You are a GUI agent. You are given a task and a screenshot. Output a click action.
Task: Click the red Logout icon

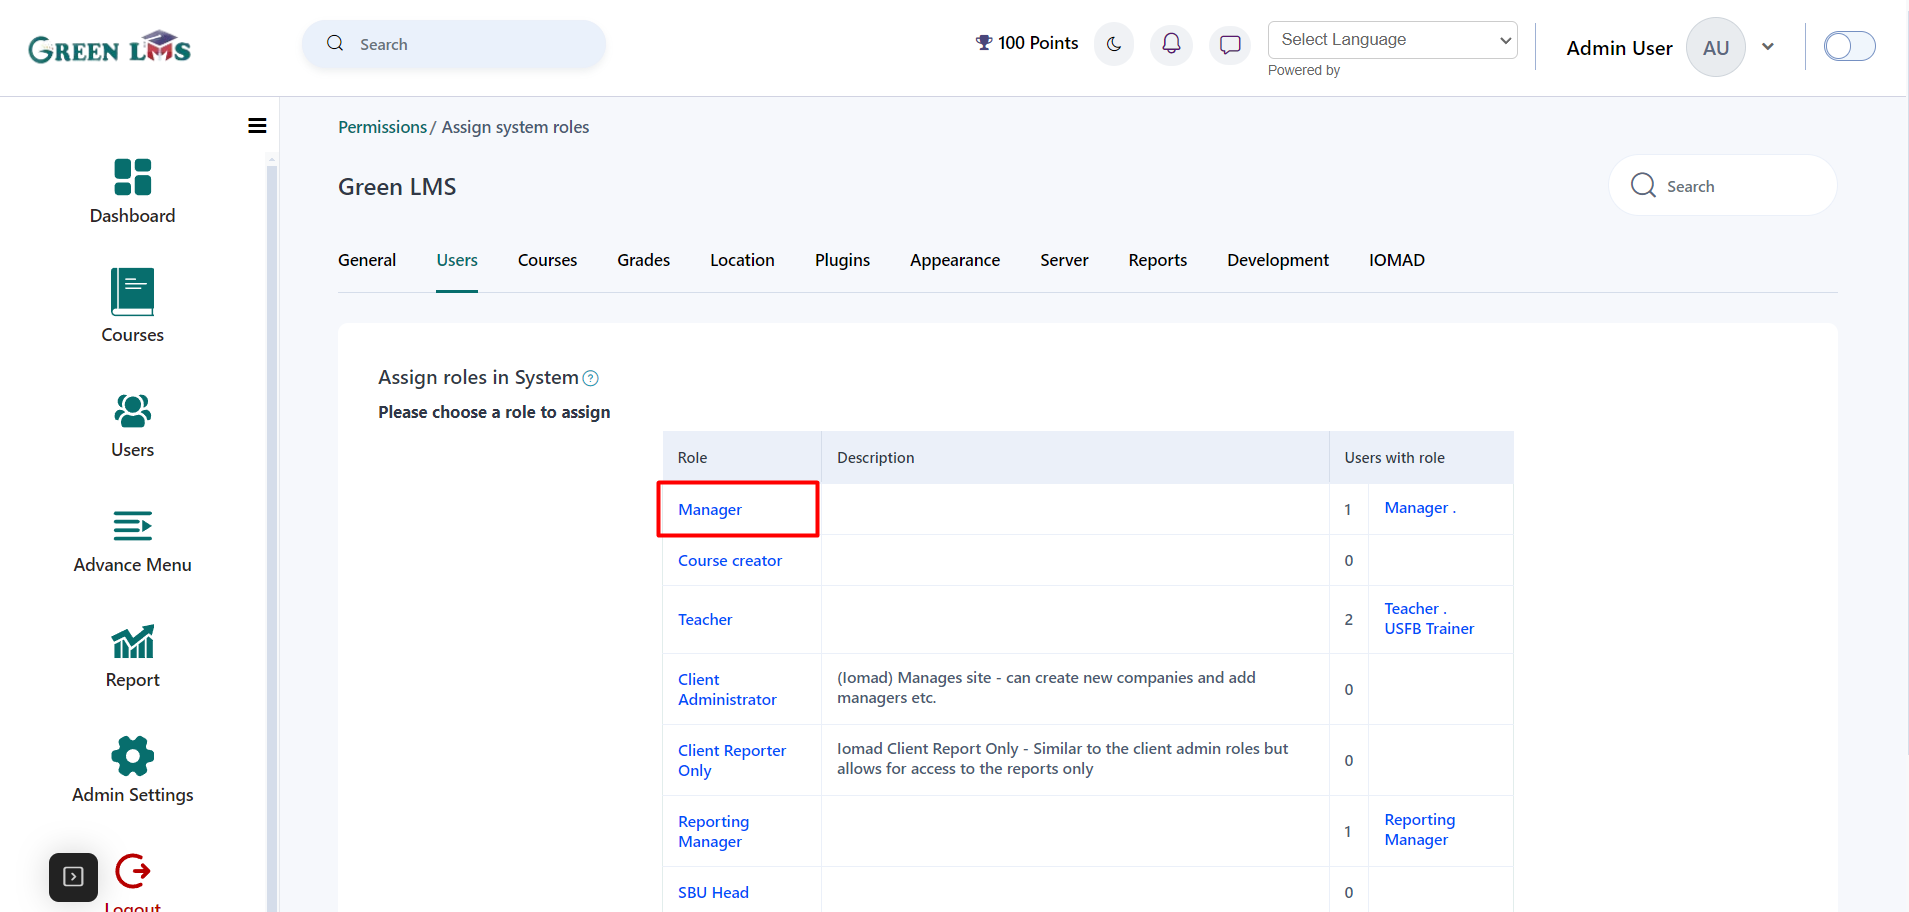133,871
